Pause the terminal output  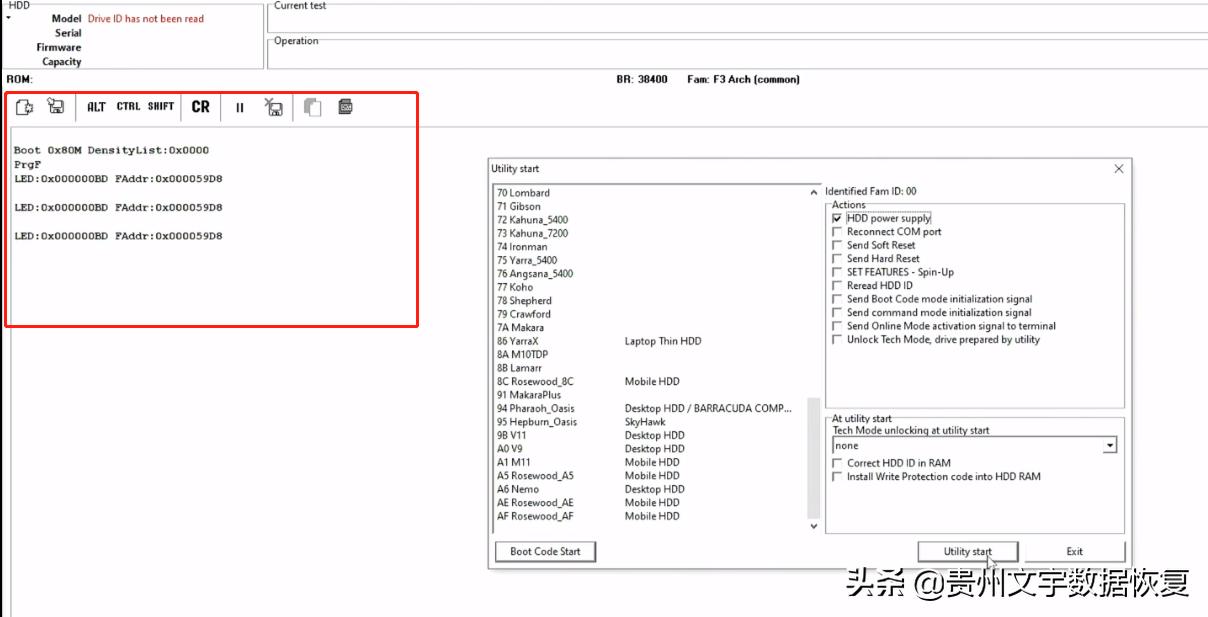[x=240, y=107]
